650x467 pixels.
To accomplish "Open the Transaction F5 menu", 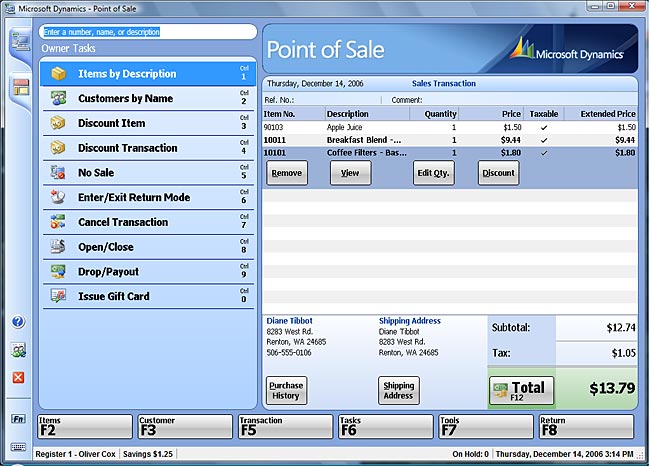I will pos(286,426).
